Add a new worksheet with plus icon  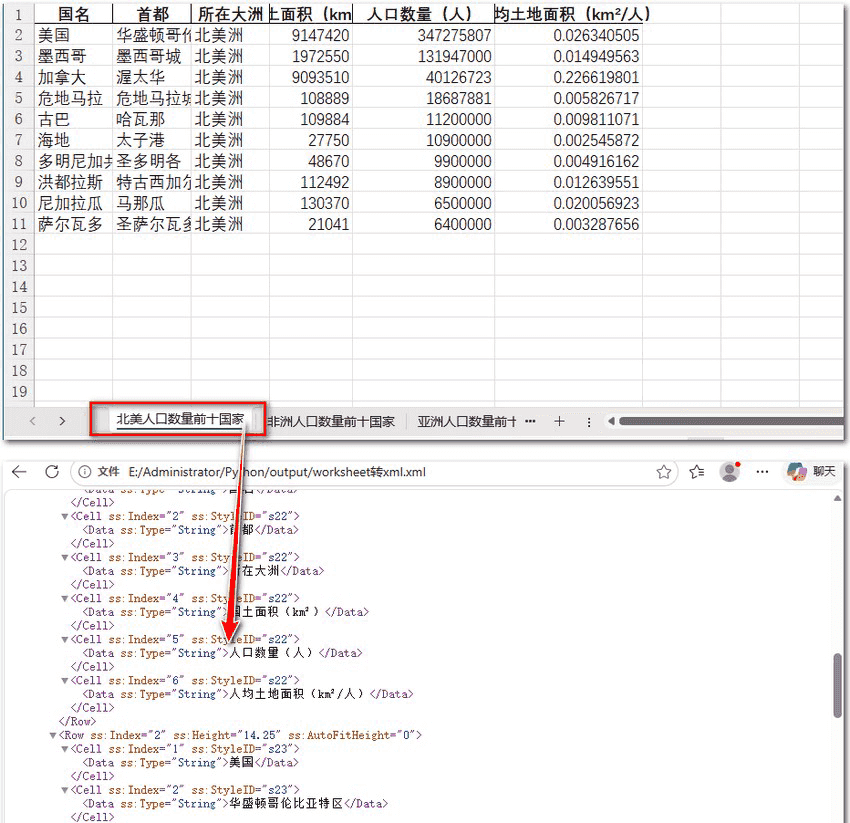559,421
